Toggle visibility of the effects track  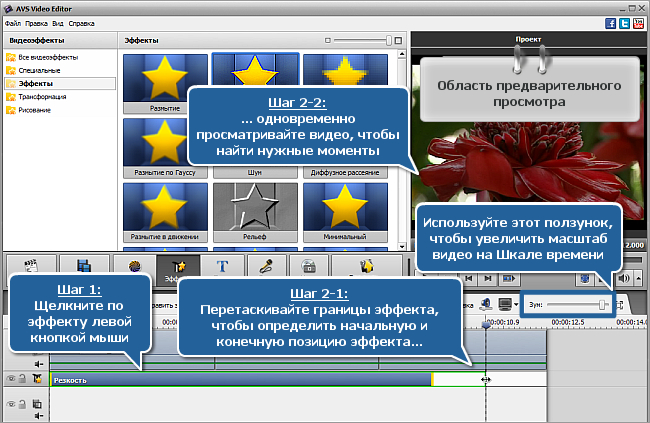point(11,379)
